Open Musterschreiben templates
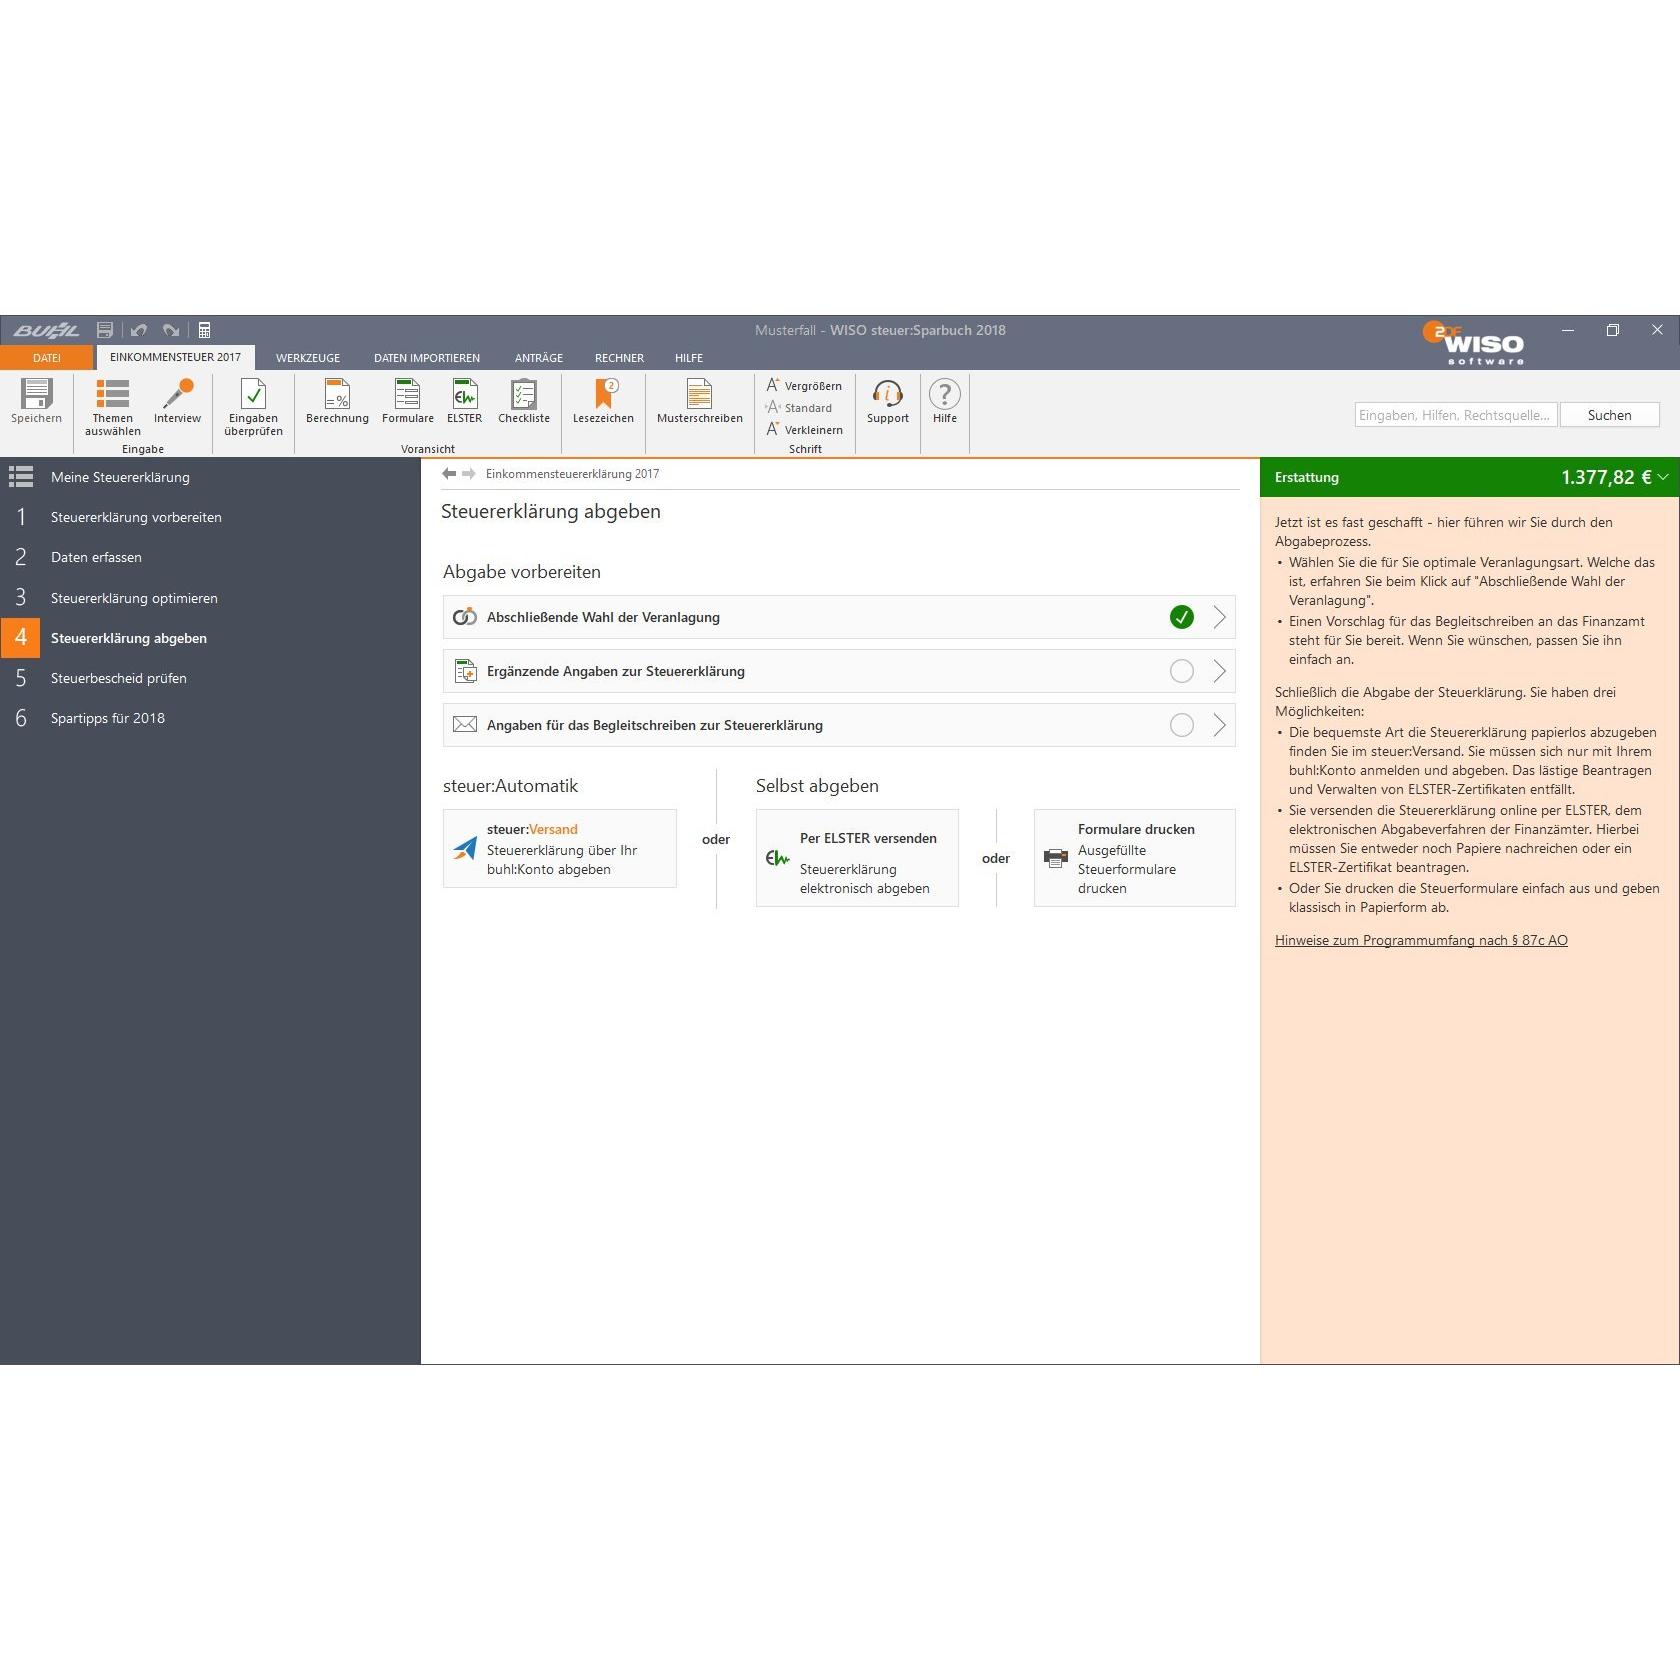The width and height of the screenshot is (1680, 1680). pyautogui.click(x=700, y=402)
